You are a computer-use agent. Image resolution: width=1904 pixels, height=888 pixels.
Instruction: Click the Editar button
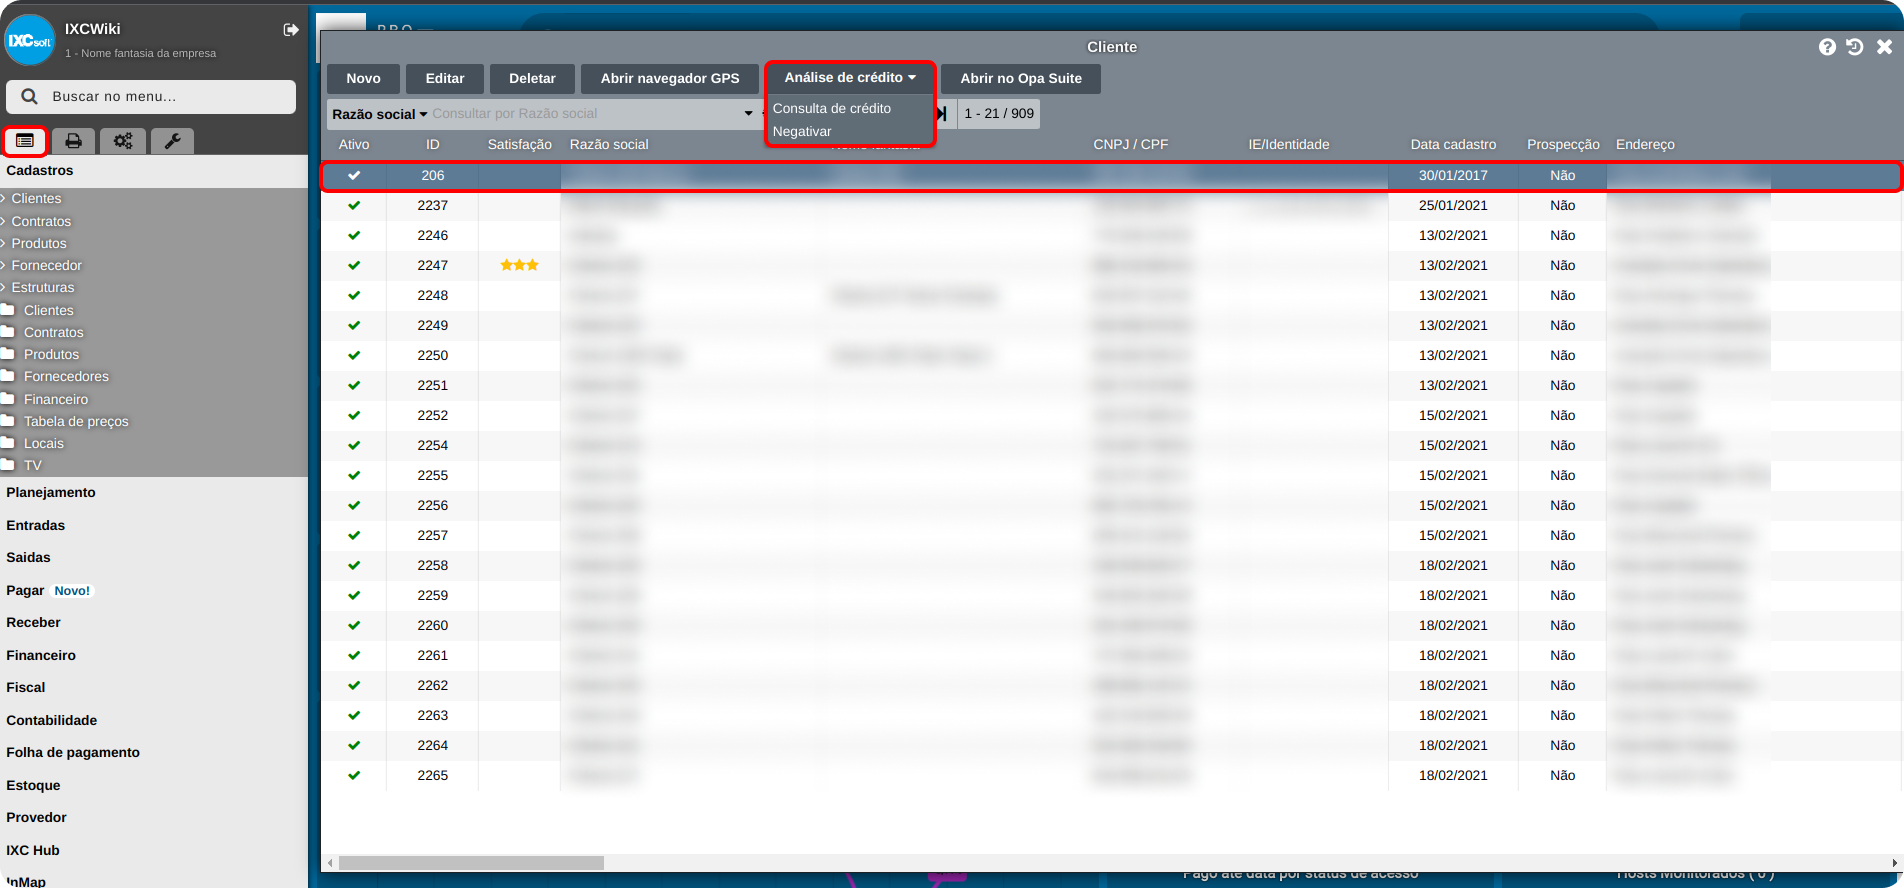445,79
